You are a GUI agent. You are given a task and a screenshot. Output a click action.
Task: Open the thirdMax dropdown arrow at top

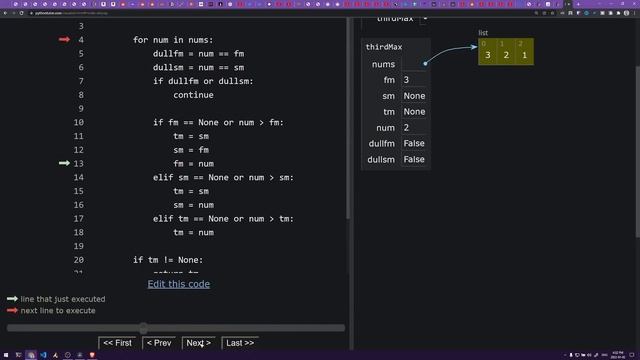[x=424, y=19]
